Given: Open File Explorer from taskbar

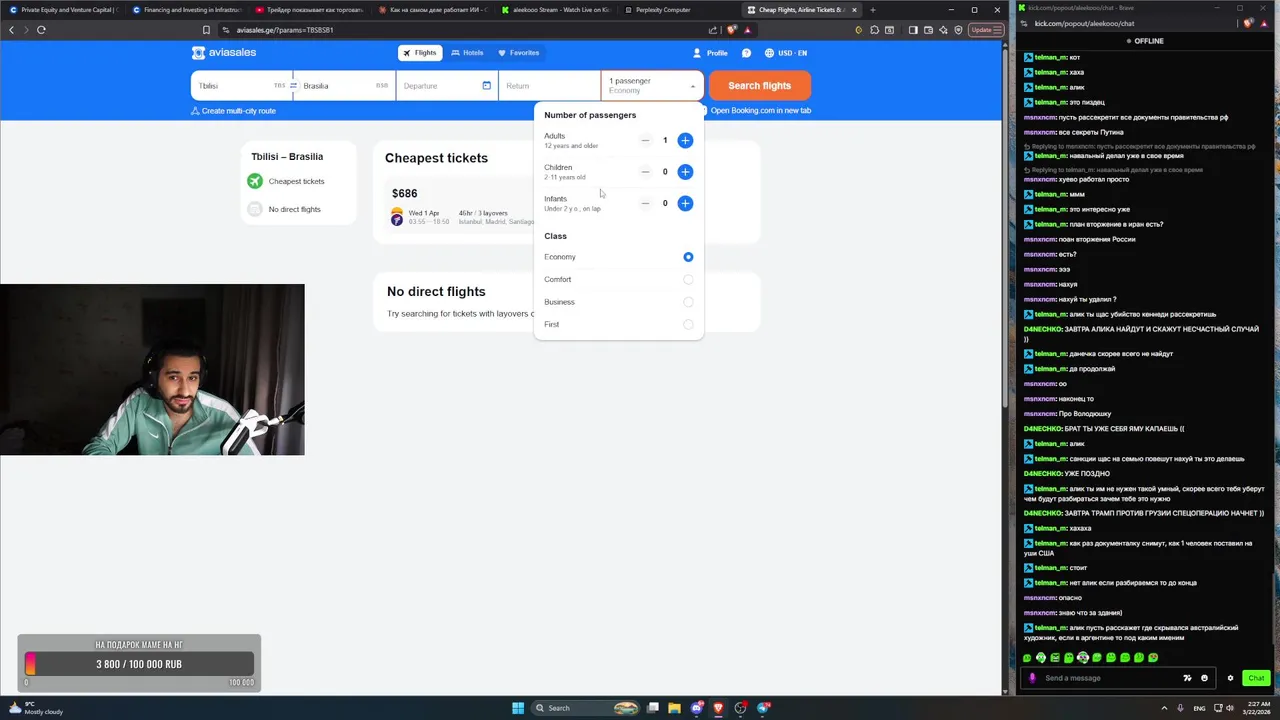Looking at the screenshot, I should (675, 708).
